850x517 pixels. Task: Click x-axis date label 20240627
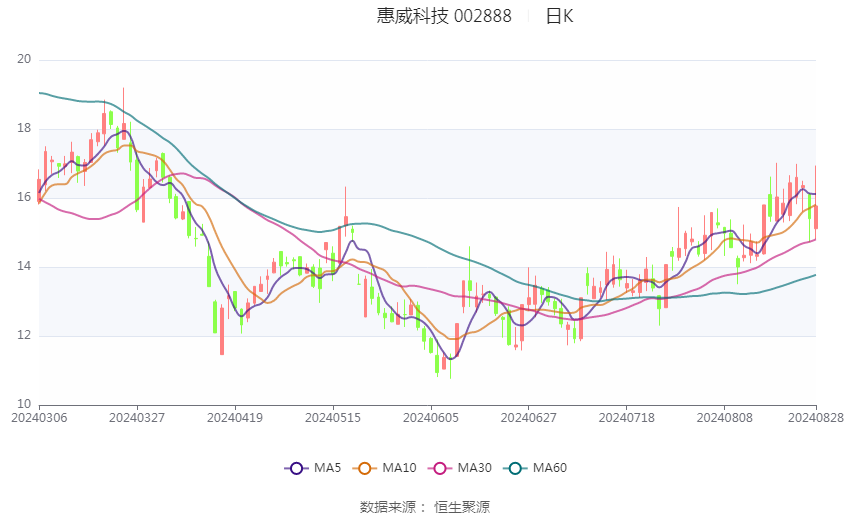(529, 418)
